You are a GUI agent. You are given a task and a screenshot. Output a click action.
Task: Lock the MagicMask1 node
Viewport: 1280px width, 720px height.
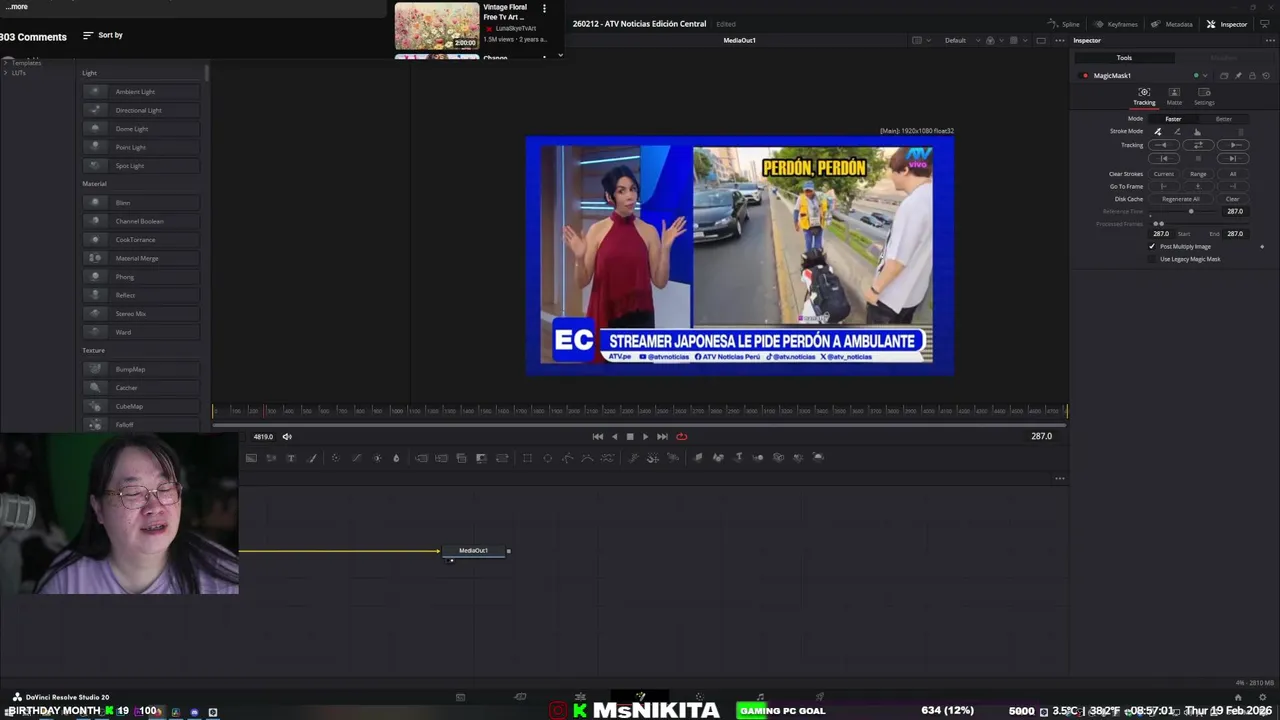[x=1252, y=76]
